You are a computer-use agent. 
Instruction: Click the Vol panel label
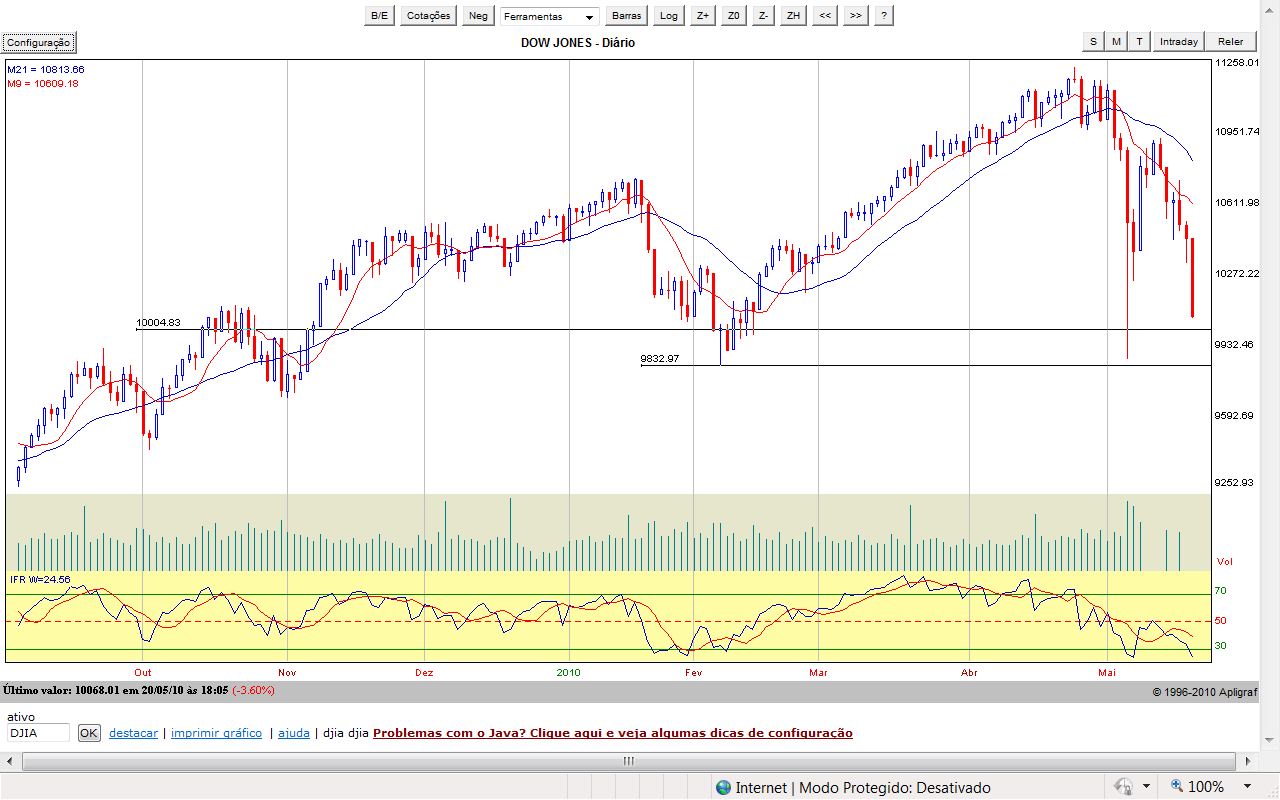coord(1225,562)
